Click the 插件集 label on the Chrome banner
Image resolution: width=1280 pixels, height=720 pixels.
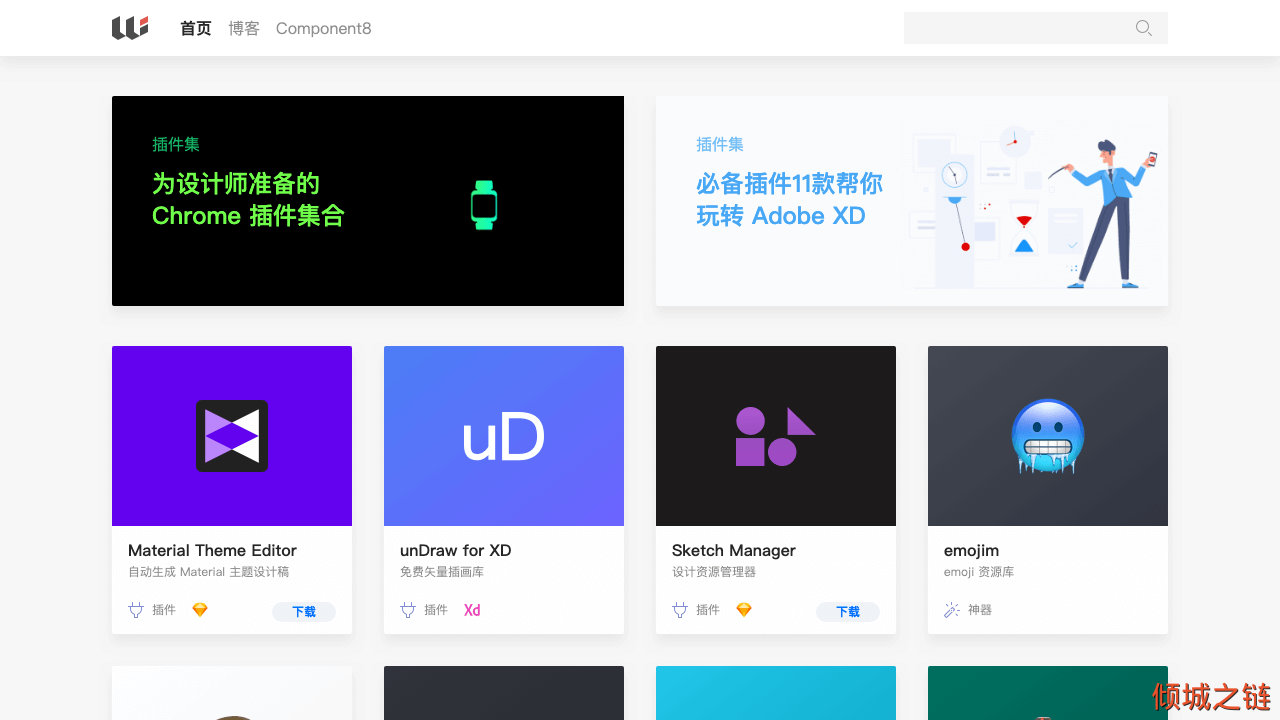coord(176,144)
